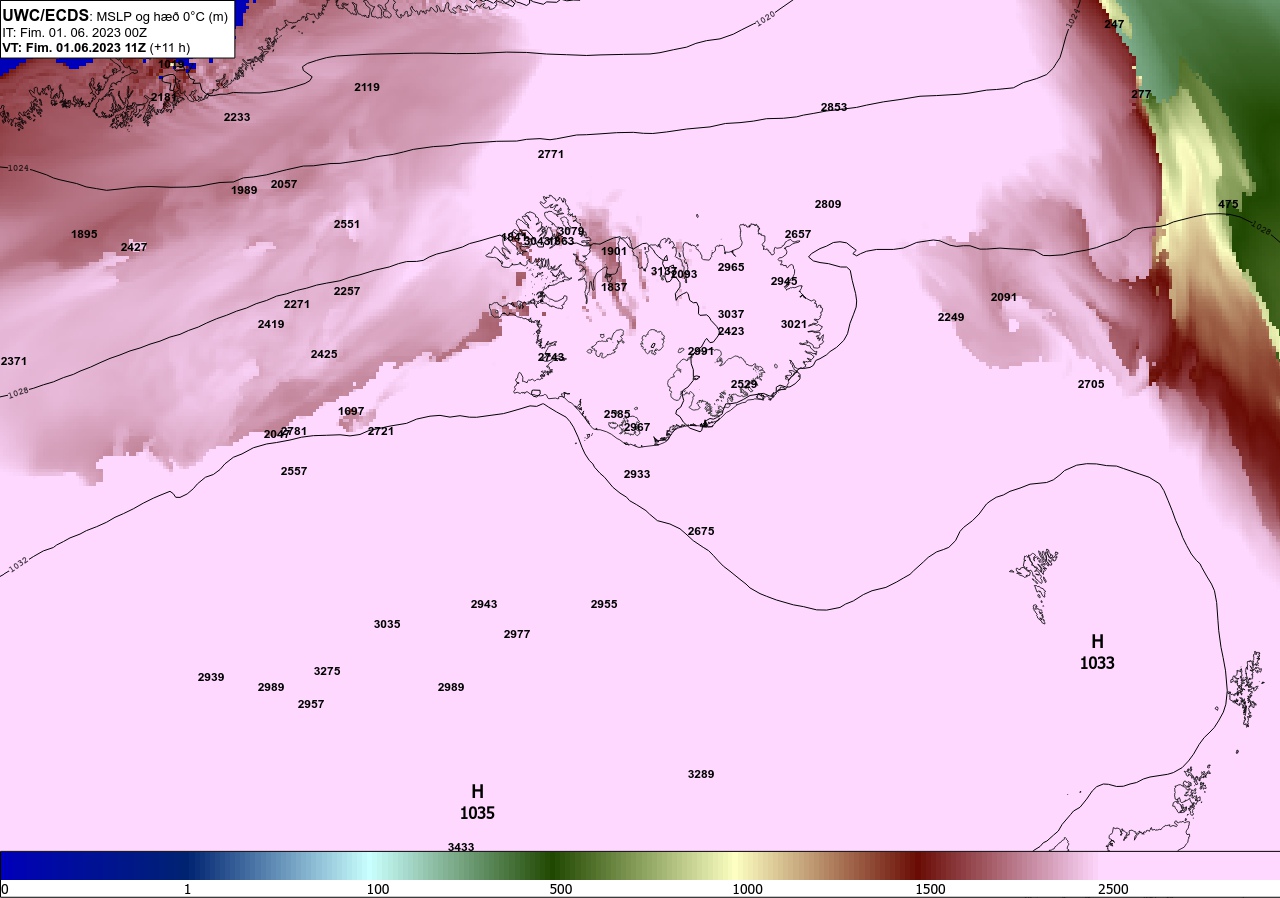
Task: Click the value 2425 on the map
Action: [x=324, y=354]
